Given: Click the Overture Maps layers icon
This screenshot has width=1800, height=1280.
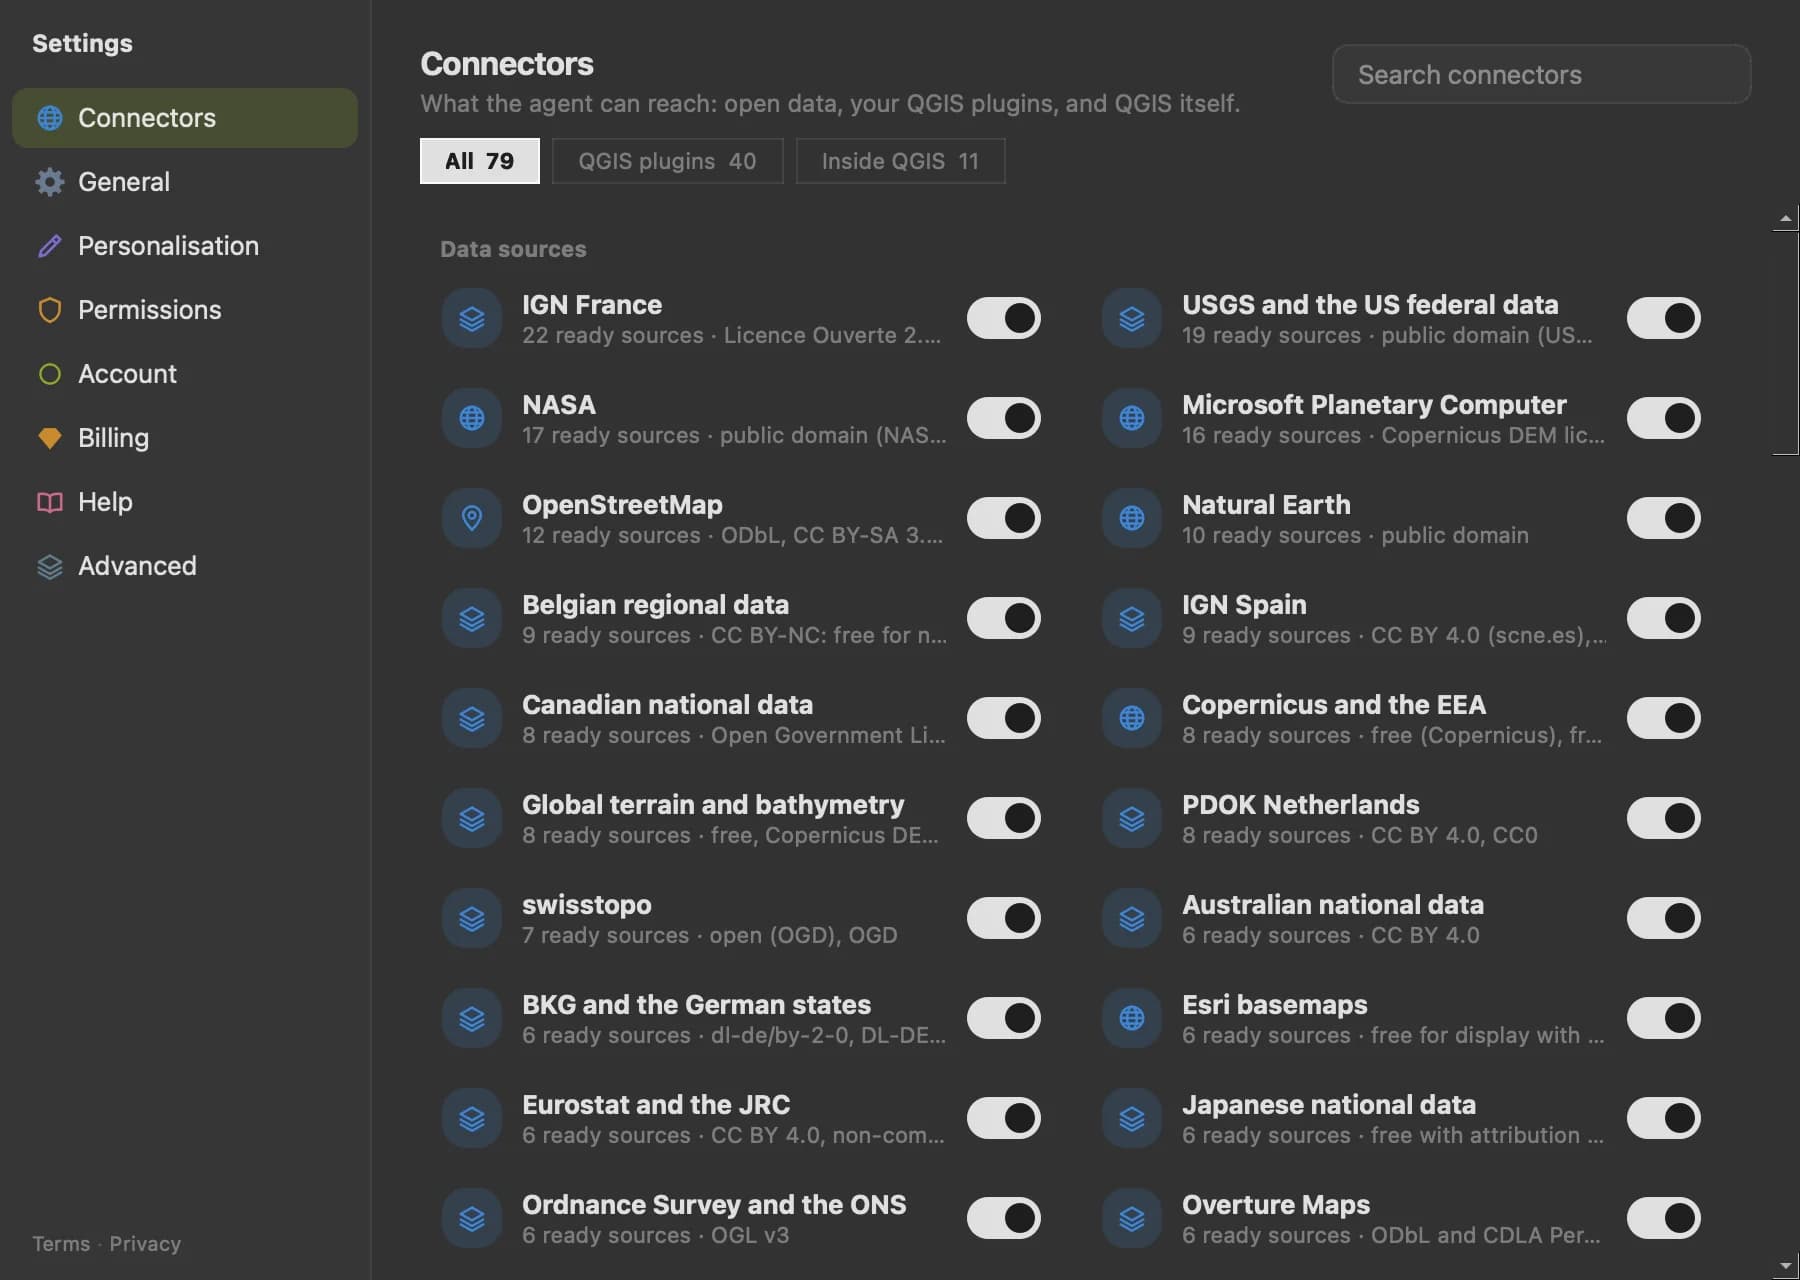Looking at the screenshot, I should [x=1132, y=1218].
